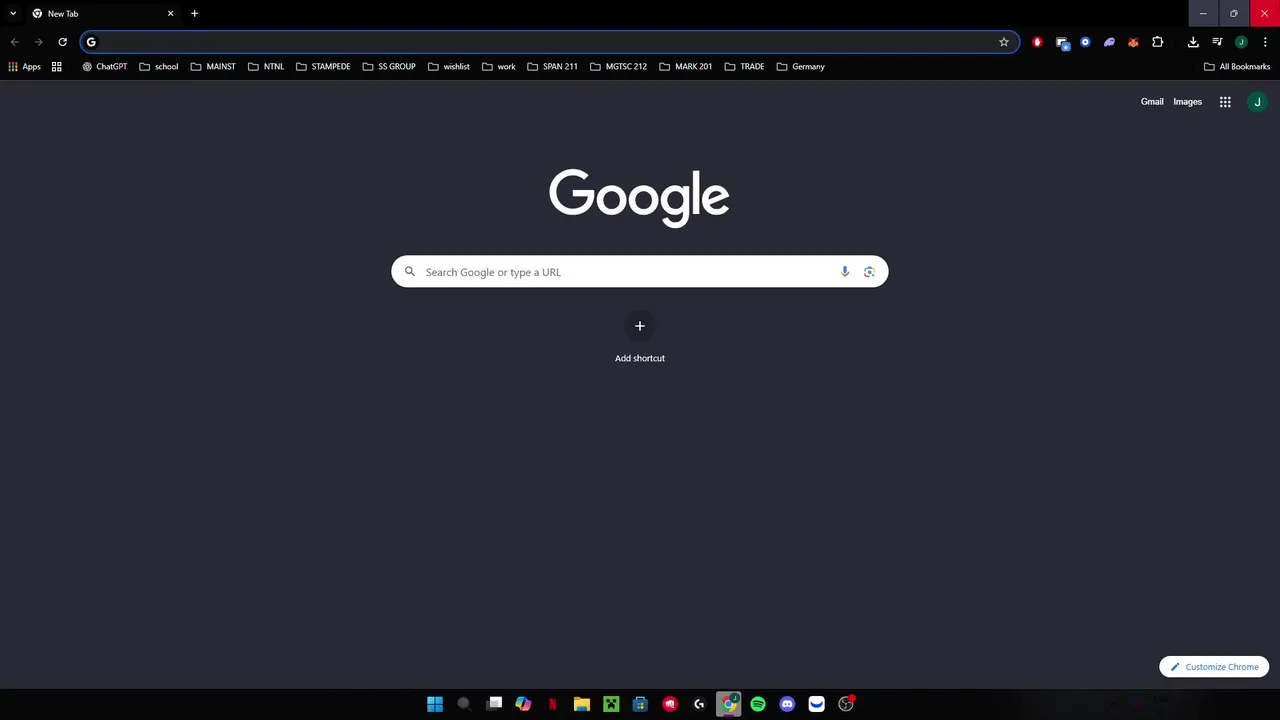Click the Chrome icon in the taskbar
Screen dimensions: 1280x720
coord(729,704)
